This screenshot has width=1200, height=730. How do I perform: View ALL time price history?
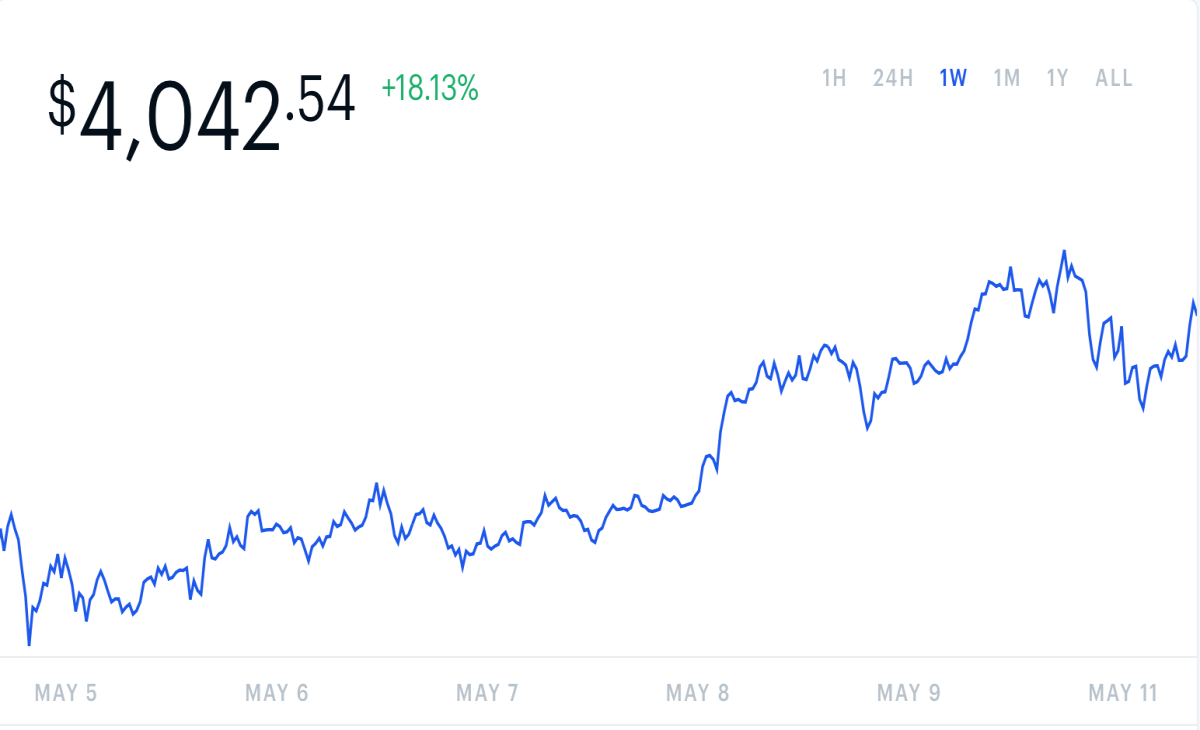click(x=1114, y=78)
